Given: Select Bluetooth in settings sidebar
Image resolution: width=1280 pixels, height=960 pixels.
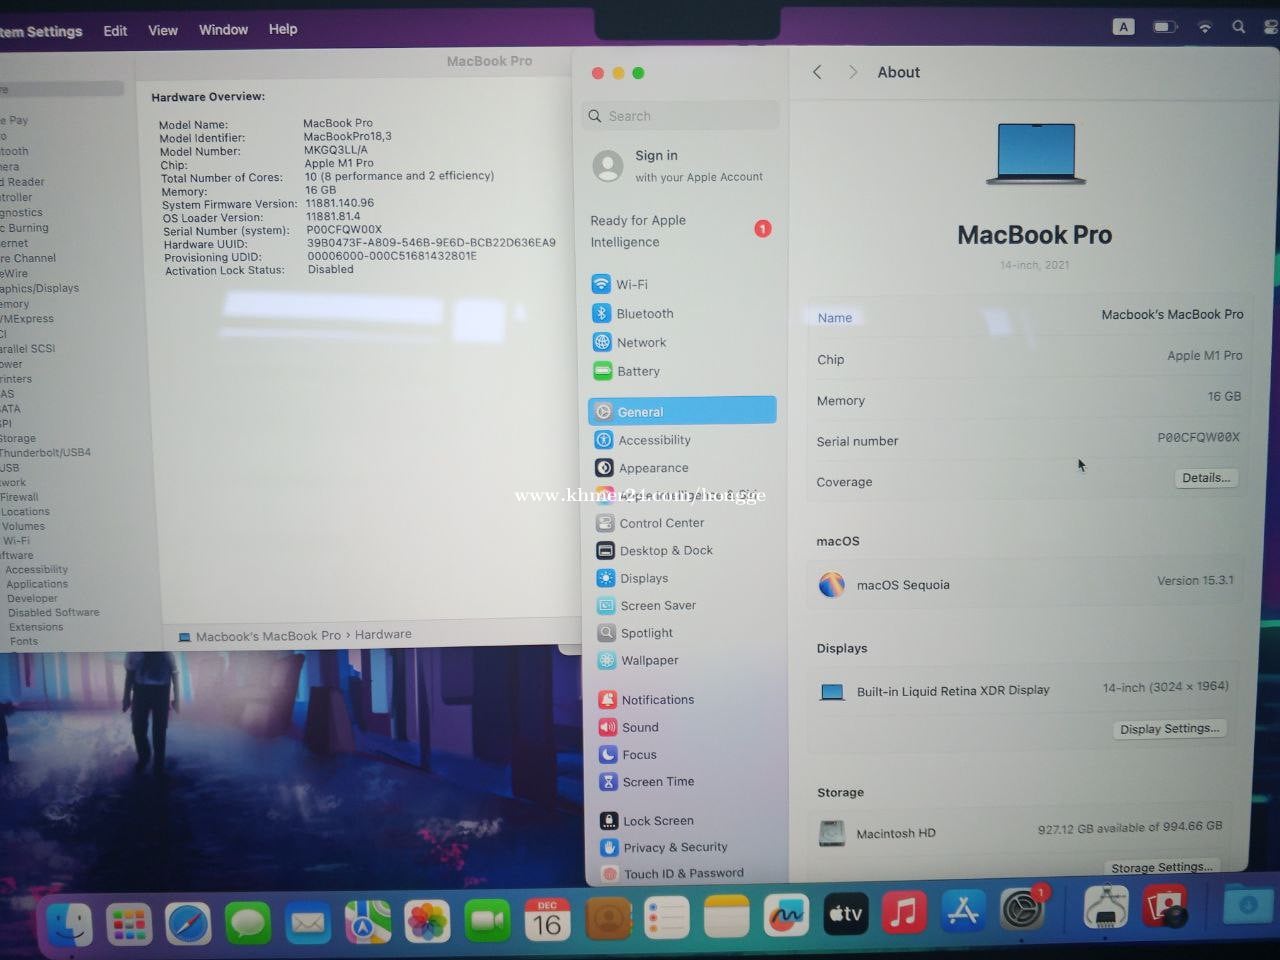Looking at the screenshot, I should tap(644, 314).
